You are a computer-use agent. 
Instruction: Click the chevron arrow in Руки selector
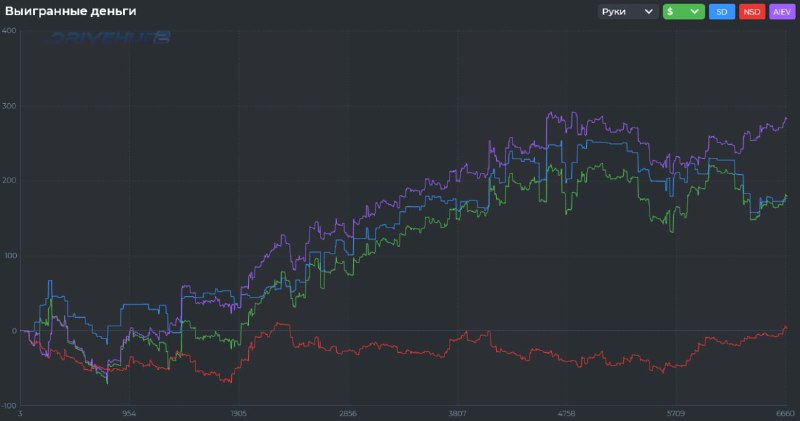(649, 12)
